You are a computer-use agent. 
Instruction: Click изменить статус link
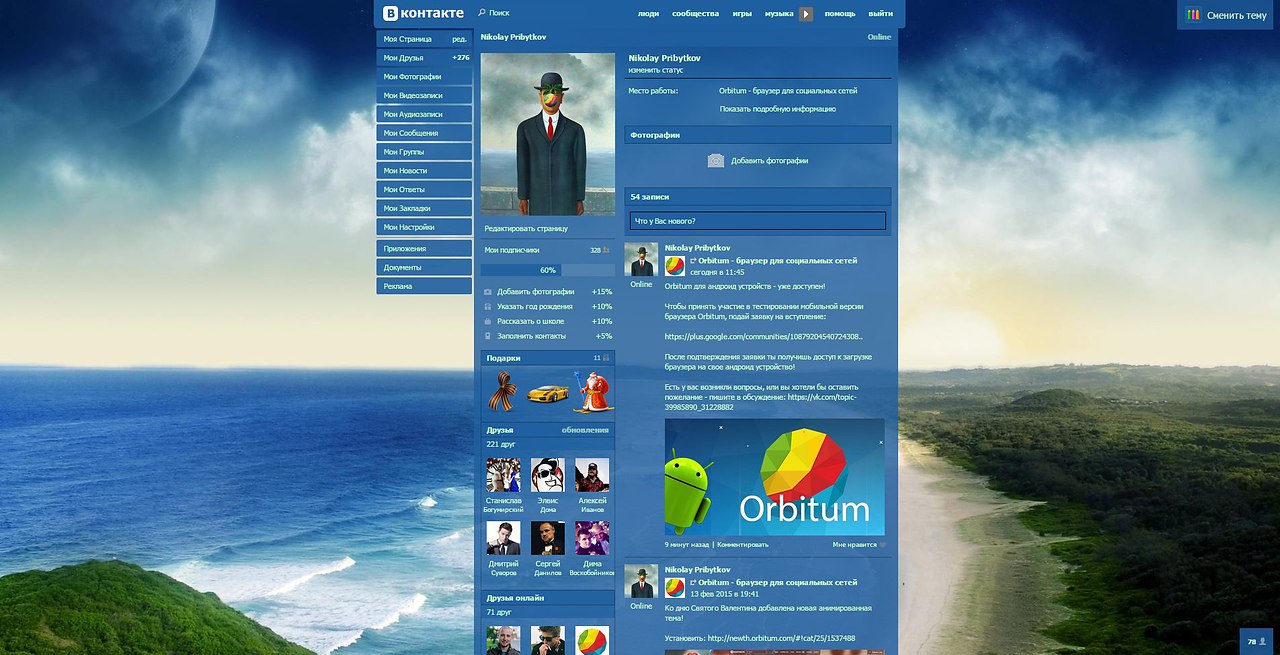coord(655,70)
